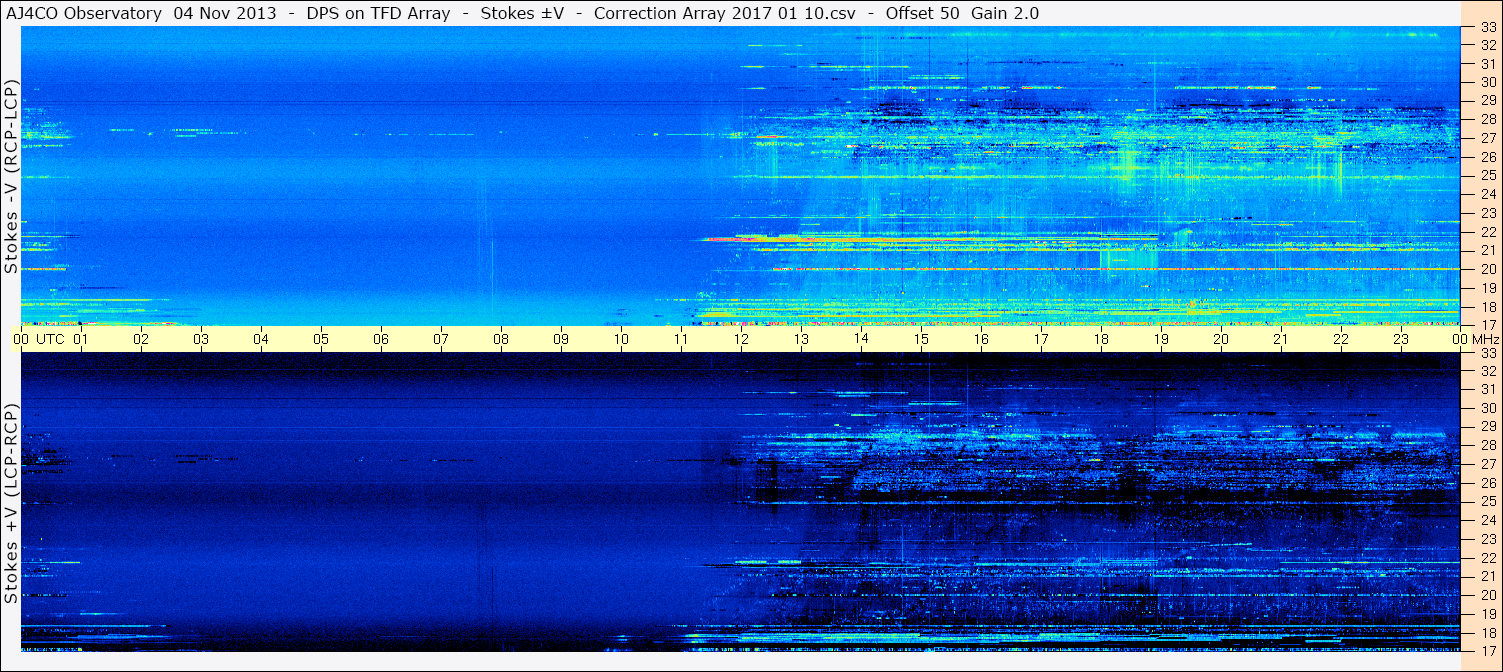The height and width of the screenshot is (672, 1503).
Task: Click 27 MHz label of Stokes -V panel
Action: (1488, 138)
